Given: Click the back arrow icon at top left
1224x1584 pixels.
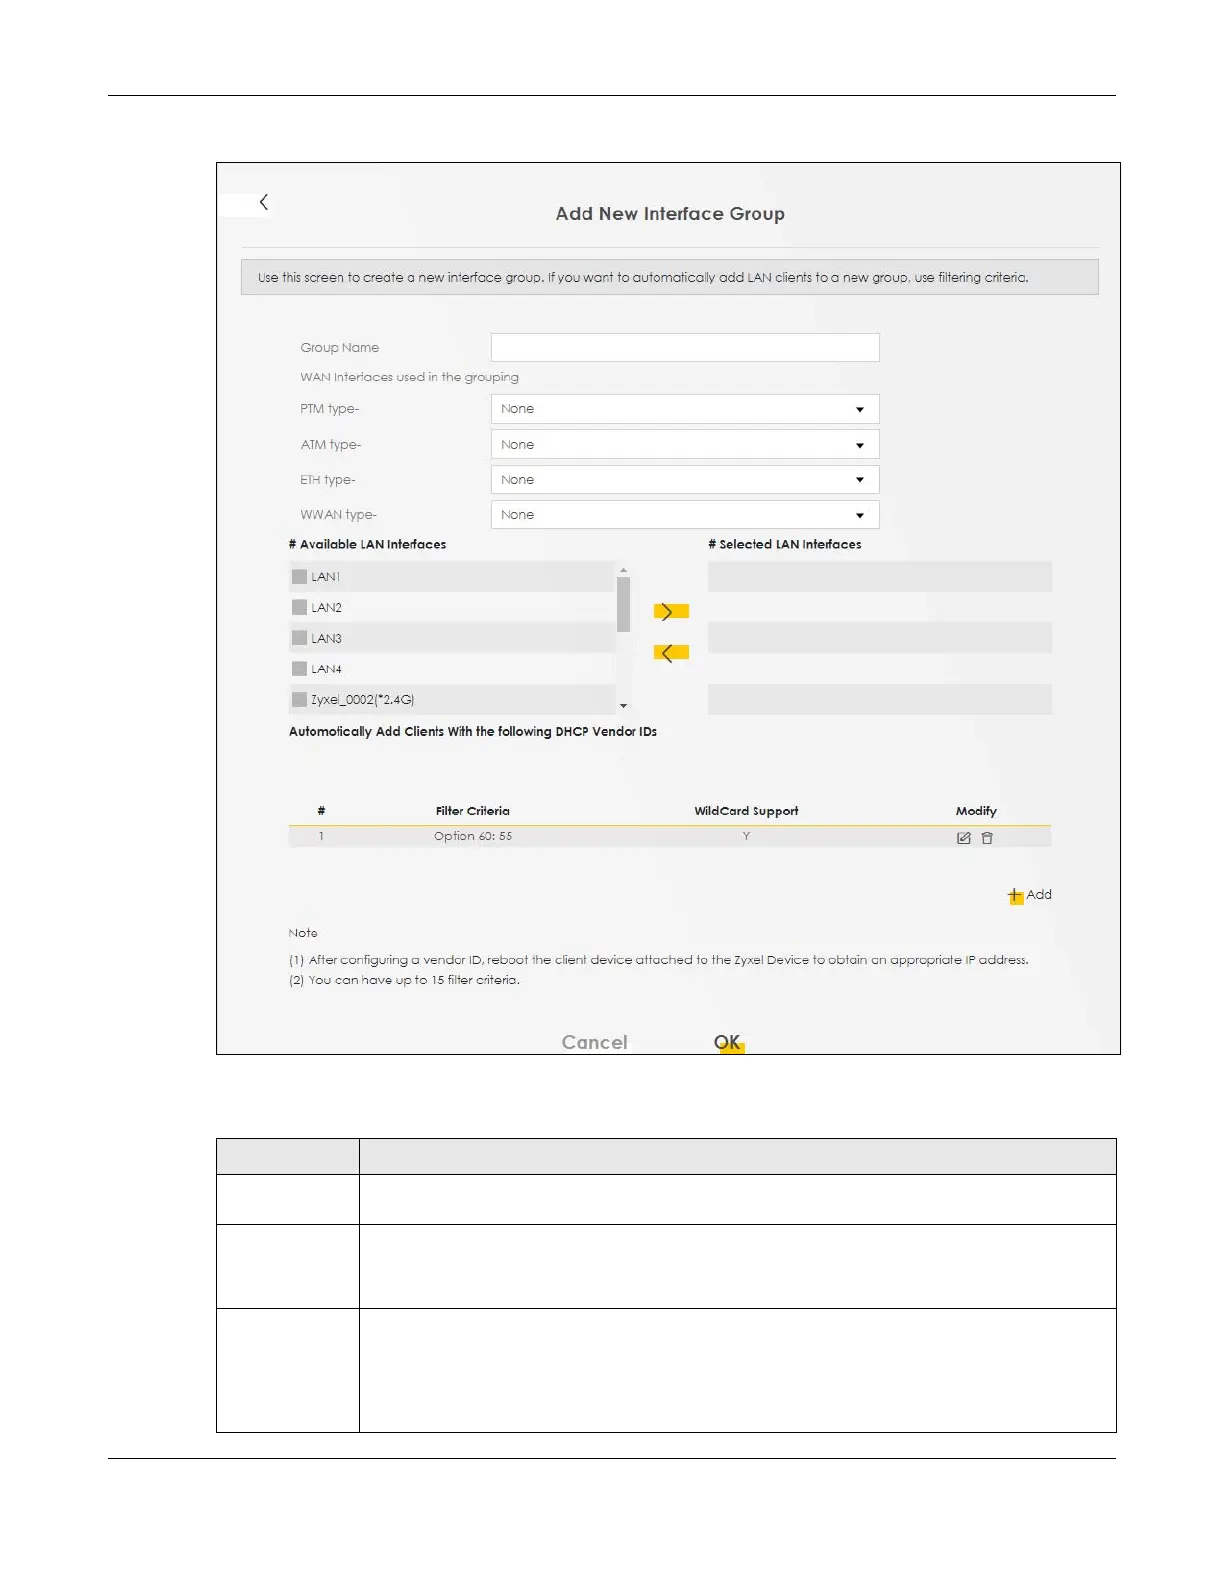Looking at the screenshot, I should [x=263, y=203].
